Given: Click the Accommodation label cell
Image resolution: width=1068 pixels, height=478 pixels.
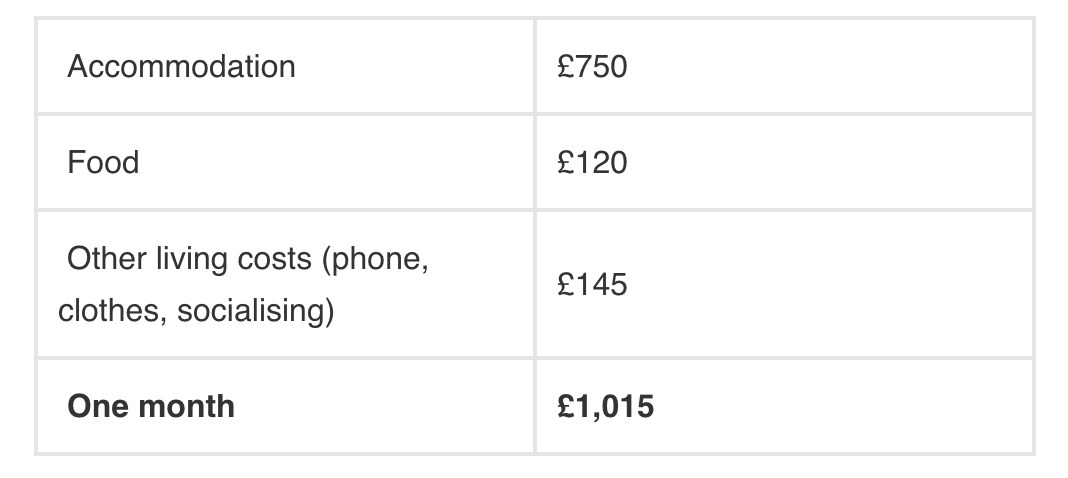Looking at the screenshot, I should (x=182, y=66).
